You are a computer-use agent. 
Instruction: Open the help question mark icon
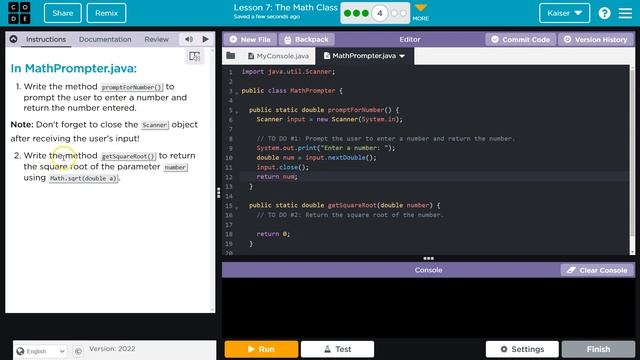[604, 13]
